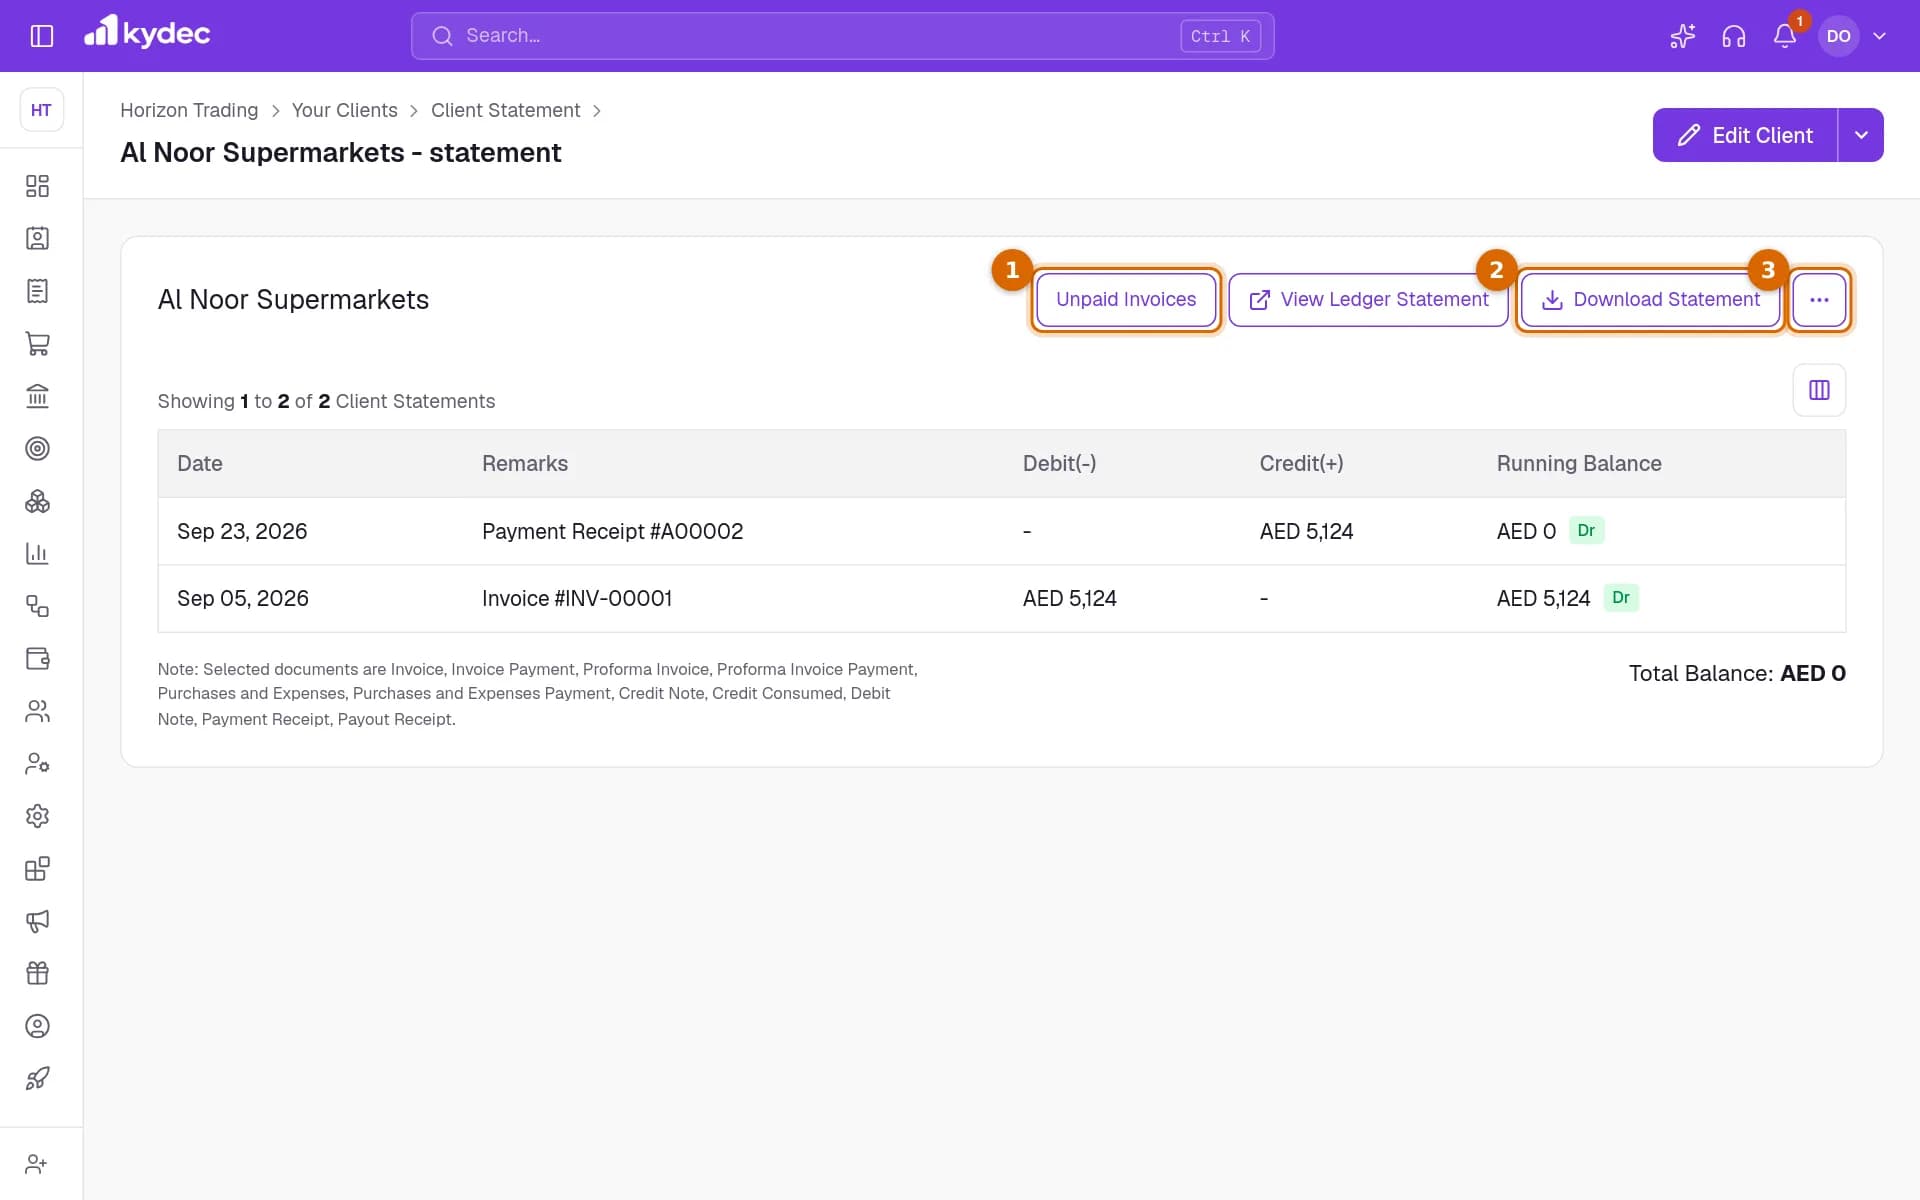Click the Total Balance AED 0 text
This screenshot has height=1200, width=1920.
point(1737,673)
